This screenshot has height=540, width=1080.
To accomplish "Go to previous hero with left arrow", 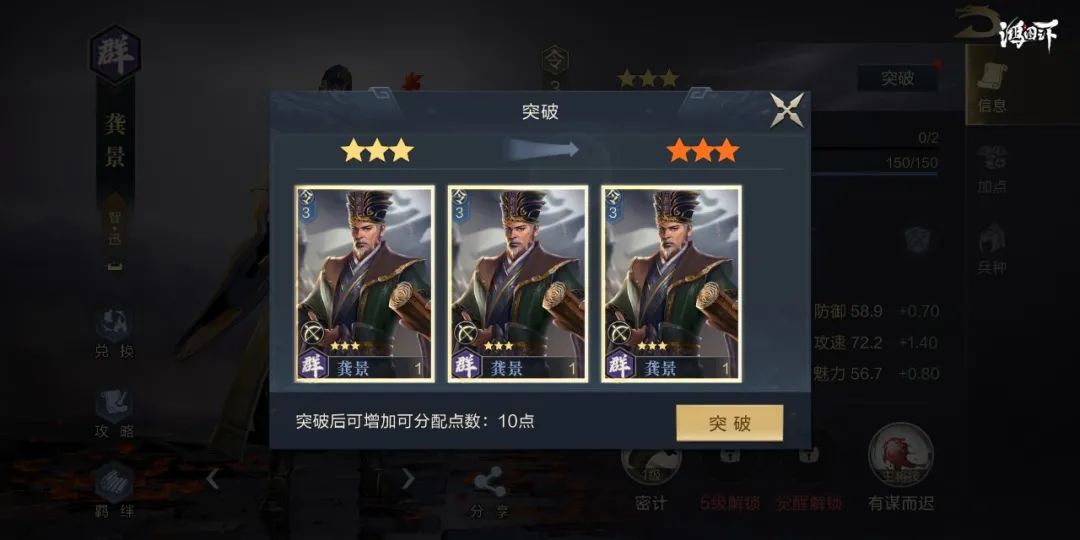I will click(213, 478).
